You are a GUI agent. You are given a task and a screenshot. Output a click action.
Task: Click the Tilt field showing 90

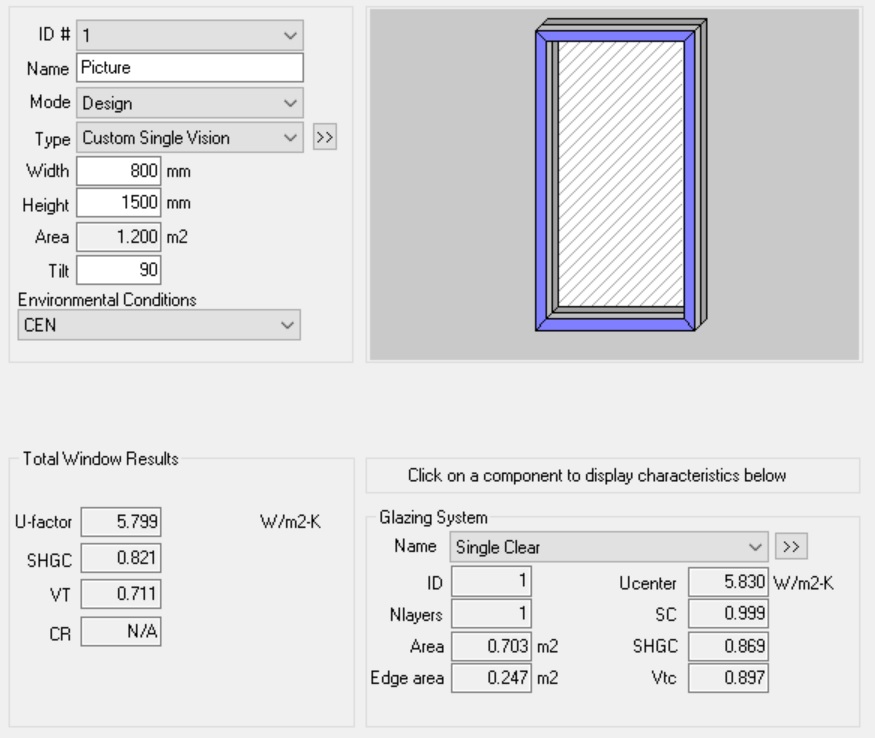pyautogui.click(x=119, y=270)
